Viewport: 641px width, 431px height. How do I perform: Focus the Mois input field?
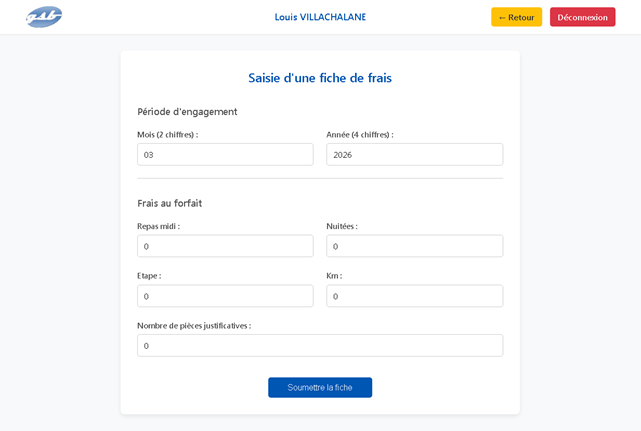point(225,155)
